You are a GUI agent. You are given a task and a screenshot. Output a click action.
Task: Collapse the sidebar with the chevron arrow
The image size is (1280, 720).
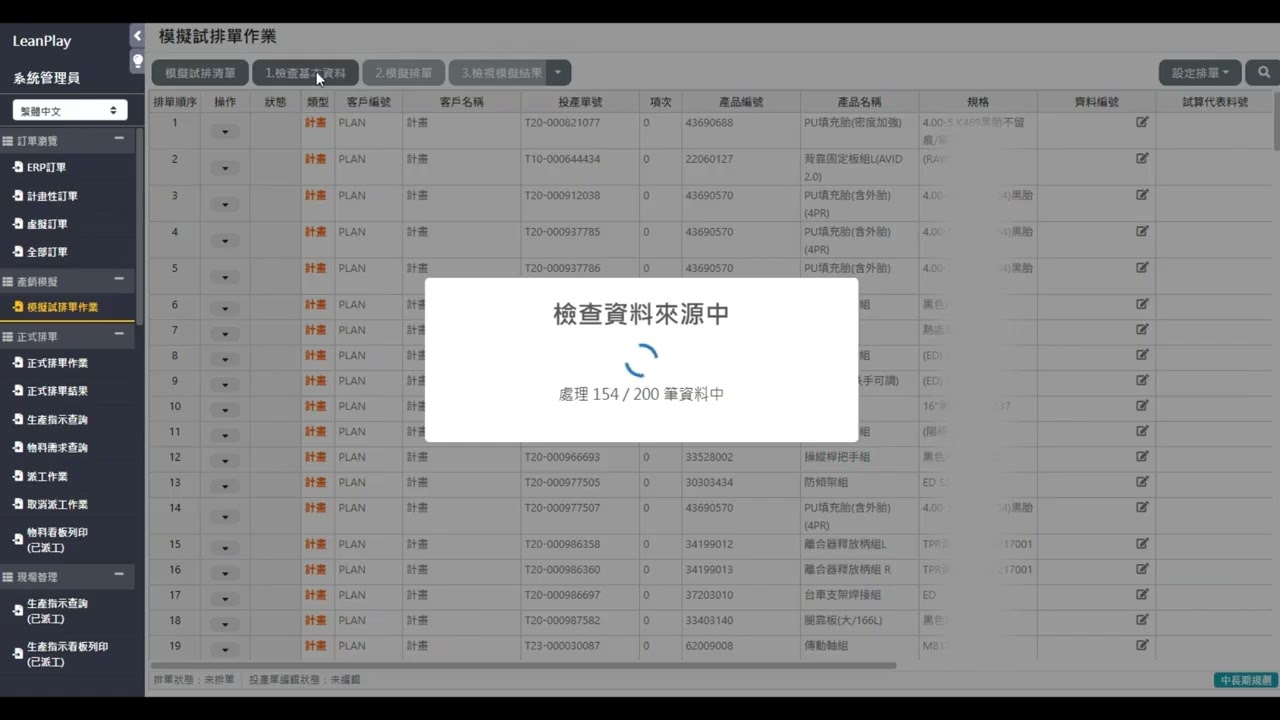point(137,36)
